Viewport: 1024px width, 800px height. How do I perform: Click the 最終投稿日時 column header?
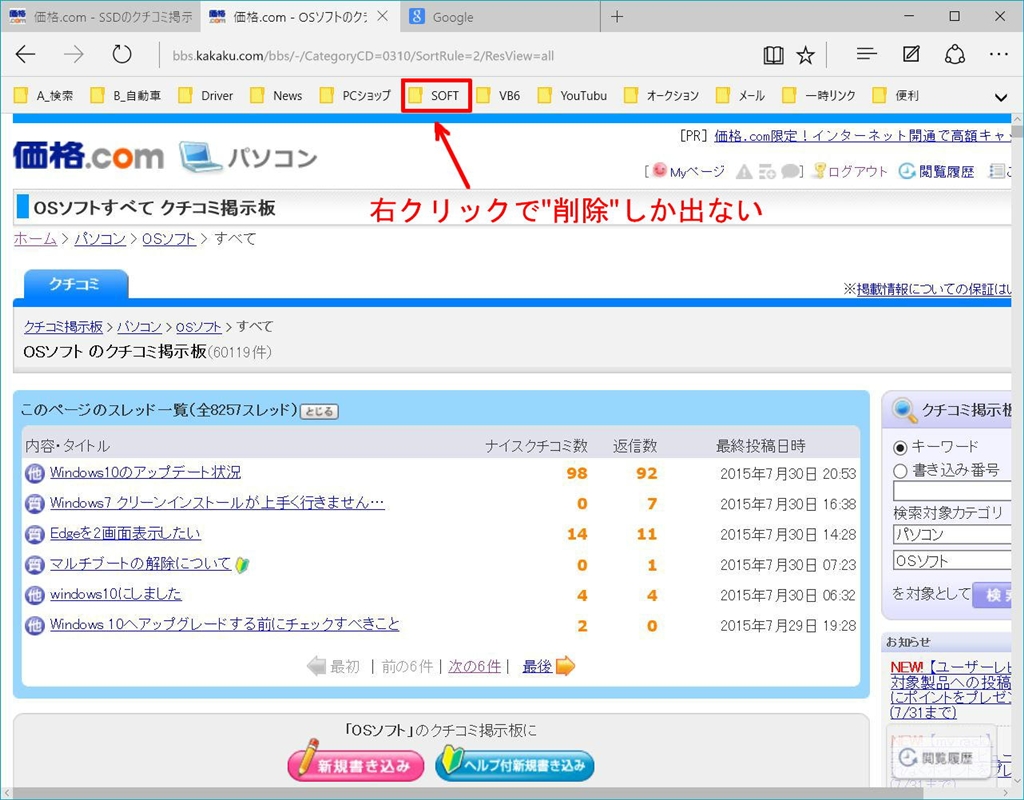coord(760,446)
